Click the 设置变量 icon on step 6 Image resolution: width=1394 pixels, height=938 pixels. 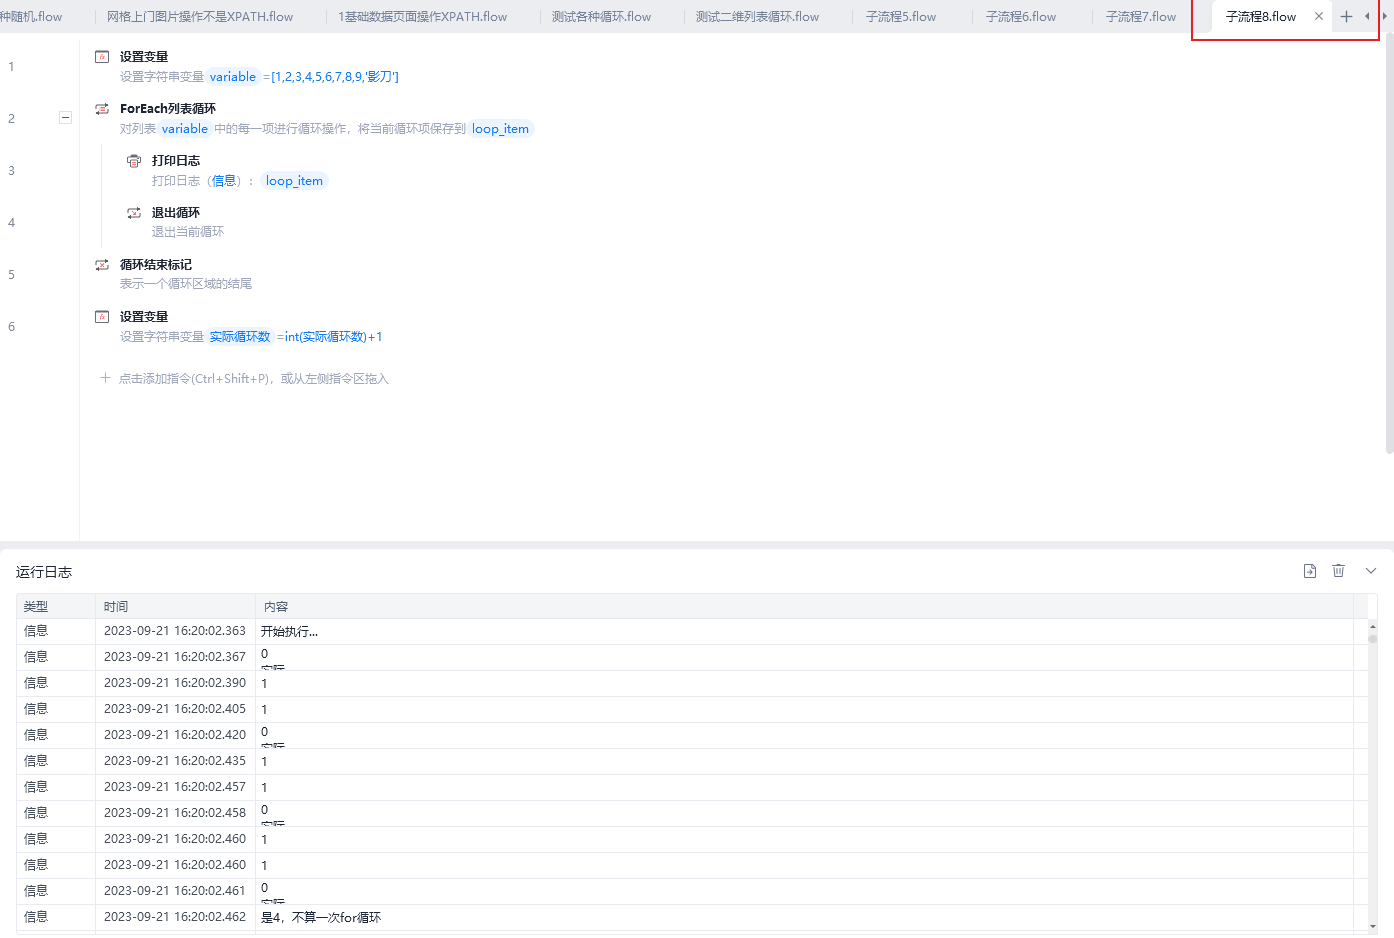click(102, 317)
